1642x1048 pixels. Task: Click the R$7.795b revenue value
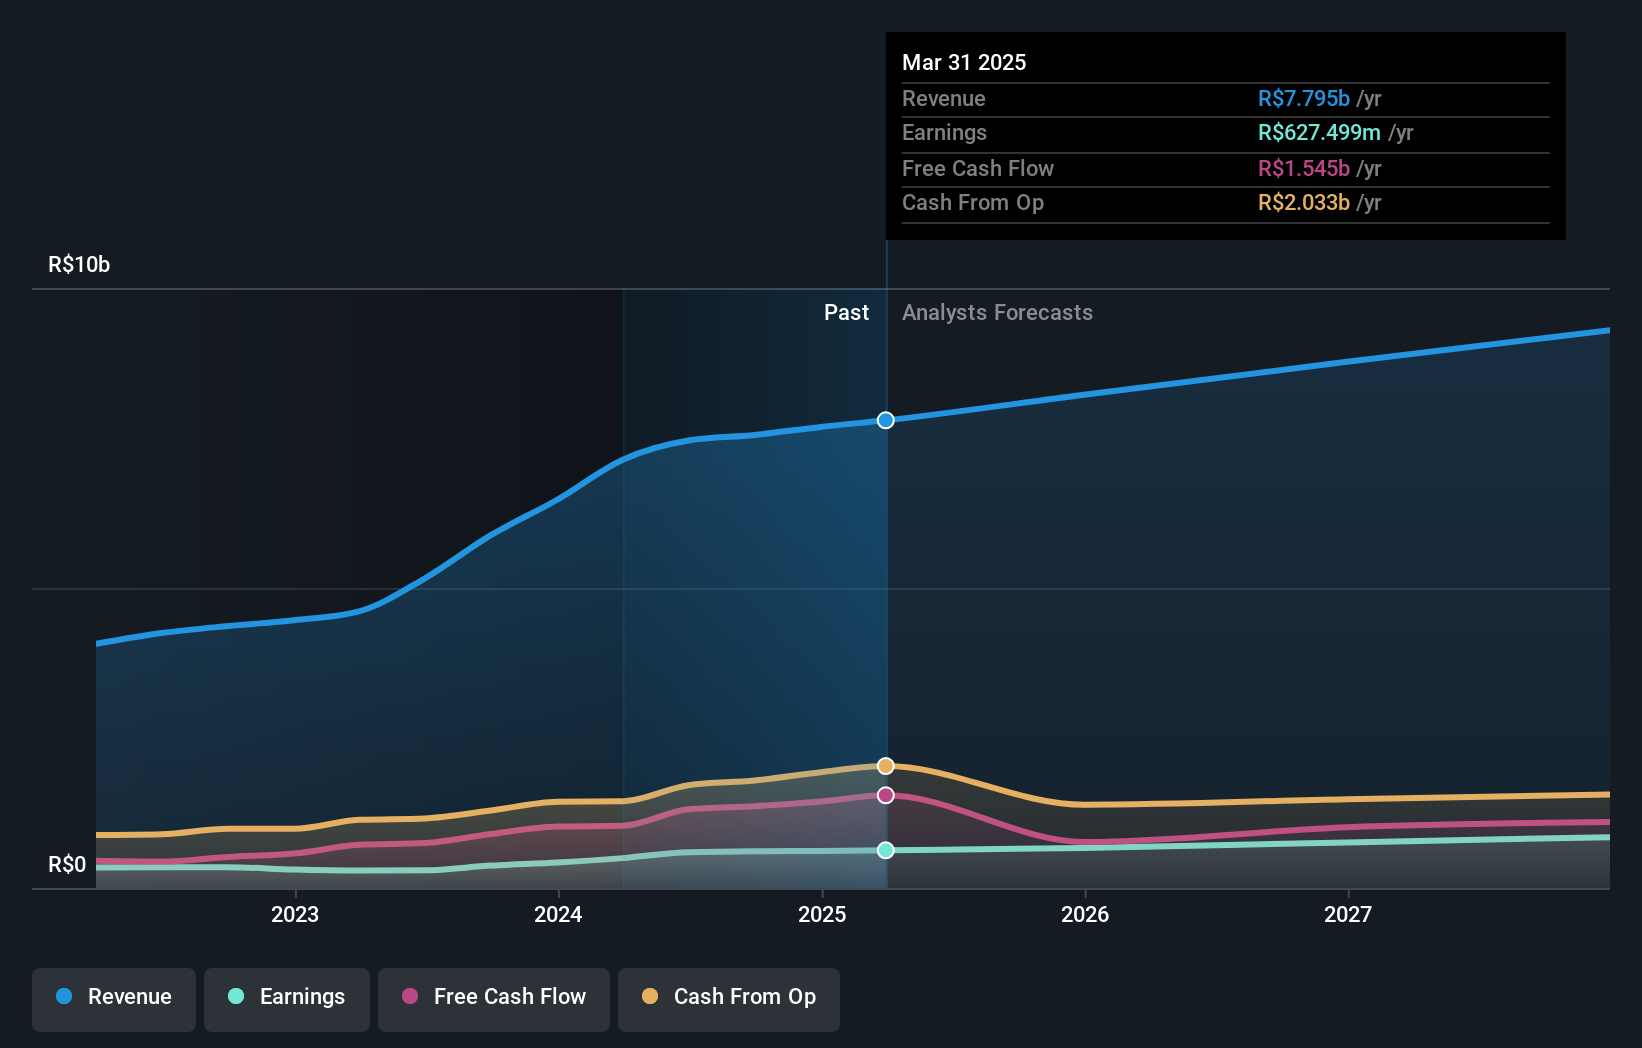click(x=1304, y=98)
